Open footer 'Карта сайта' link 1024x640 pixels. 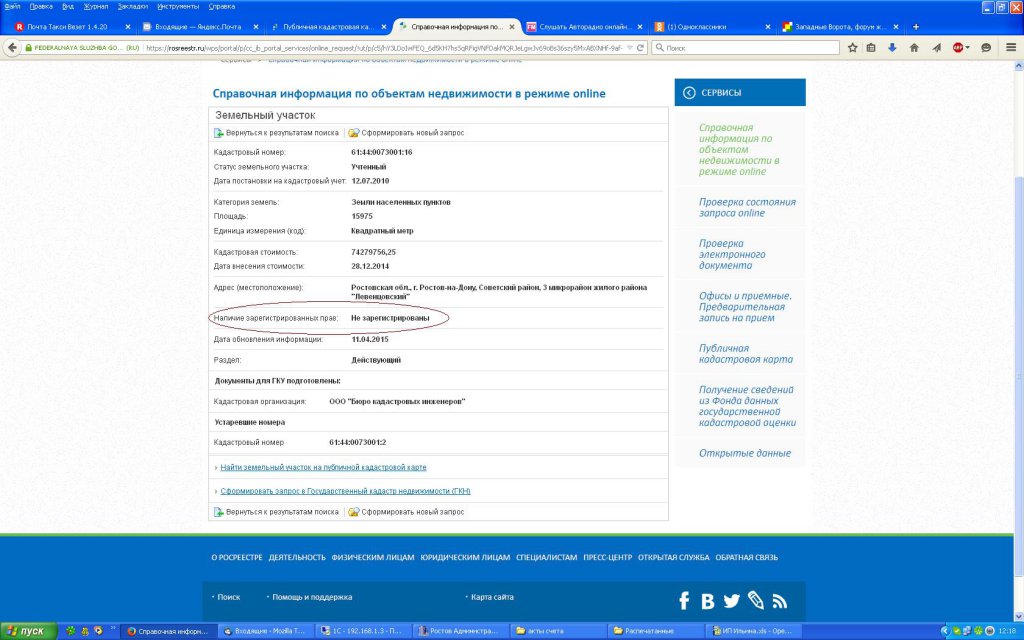click(x=492, y=598)
